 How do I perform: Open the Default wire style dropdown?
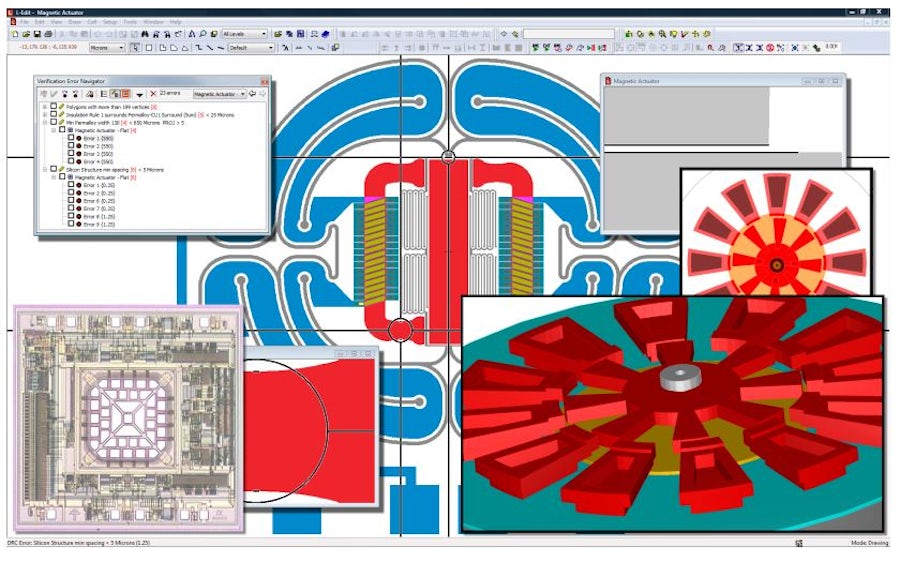pyautogui.click(x=251, y=48)
